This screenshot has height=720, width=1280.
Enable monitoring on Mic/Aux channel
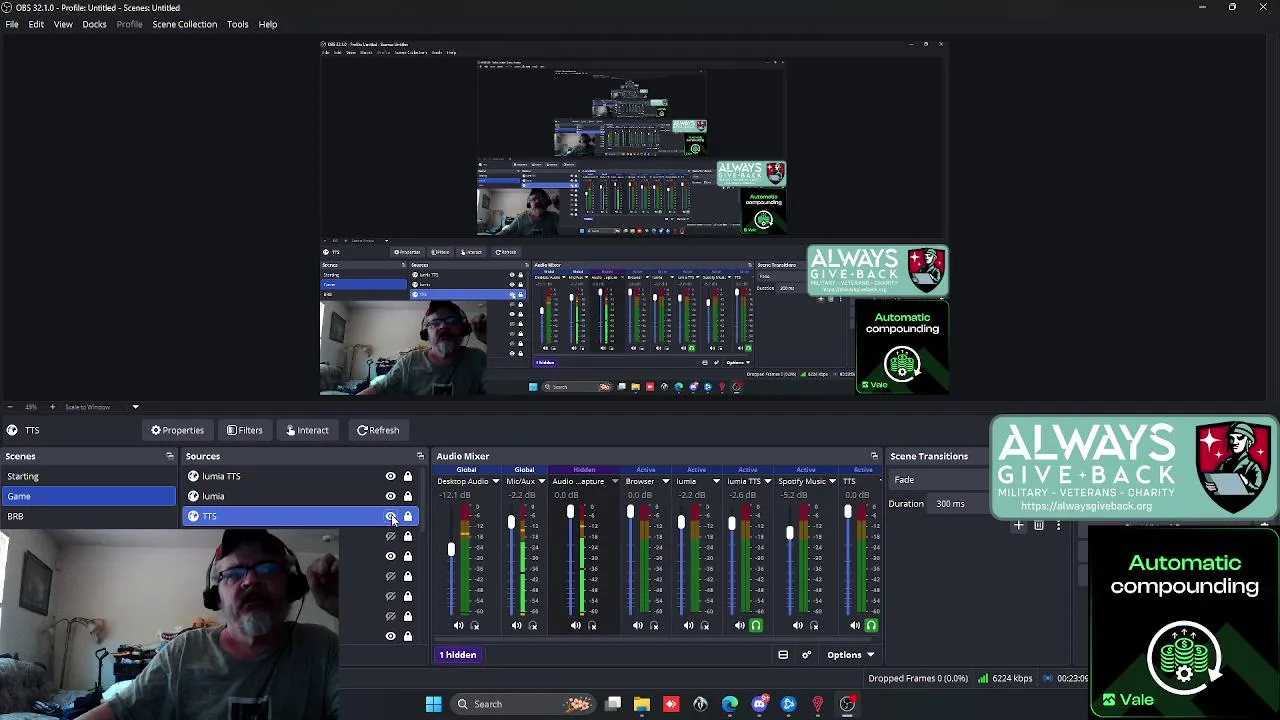pos(533,626)
